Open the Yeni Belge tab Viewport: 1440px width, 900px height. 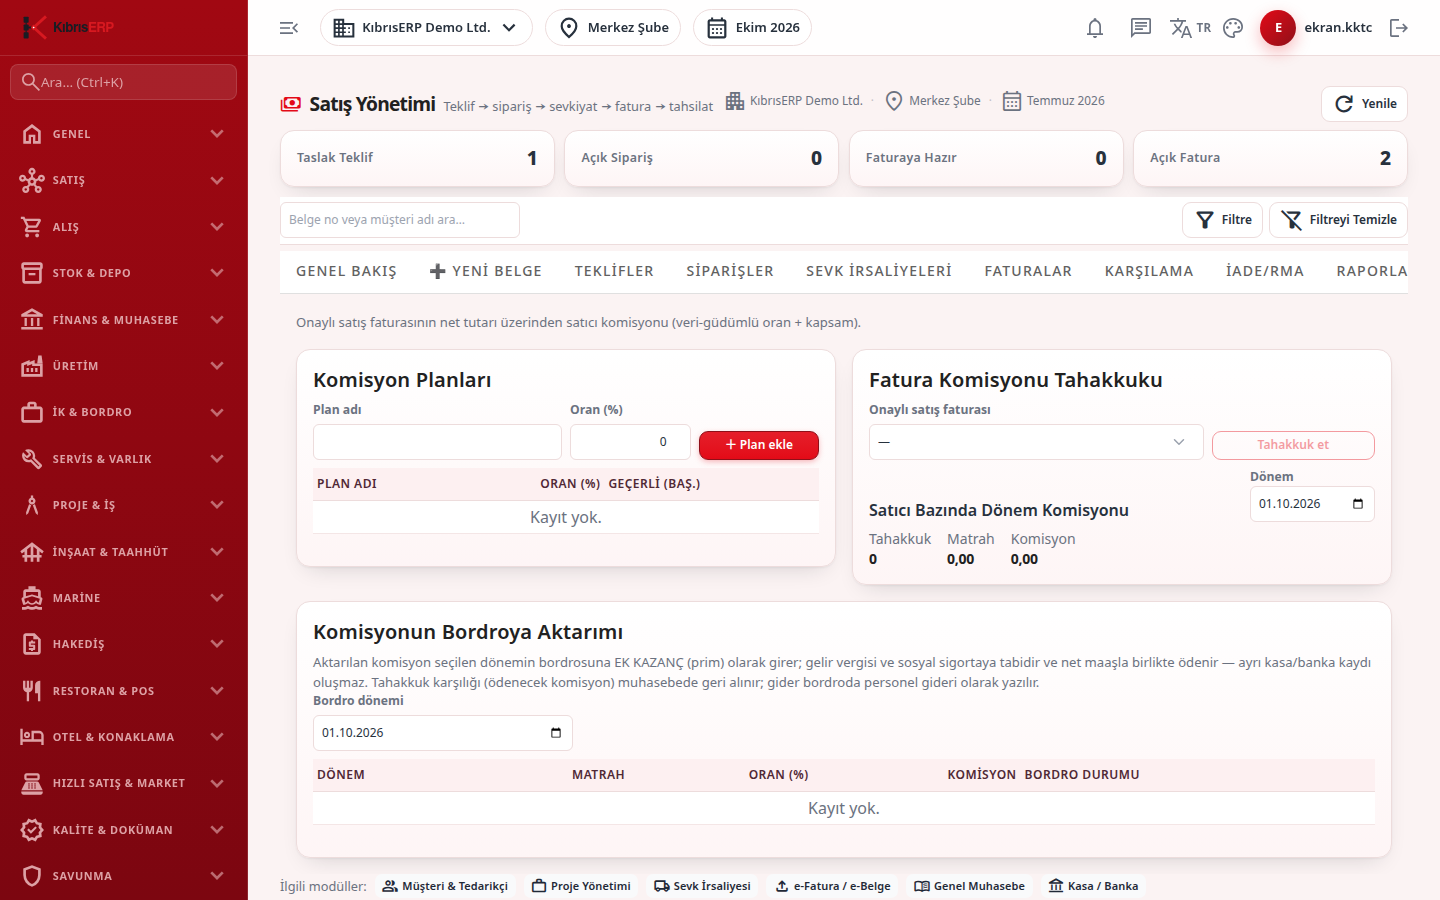(485, 271)
